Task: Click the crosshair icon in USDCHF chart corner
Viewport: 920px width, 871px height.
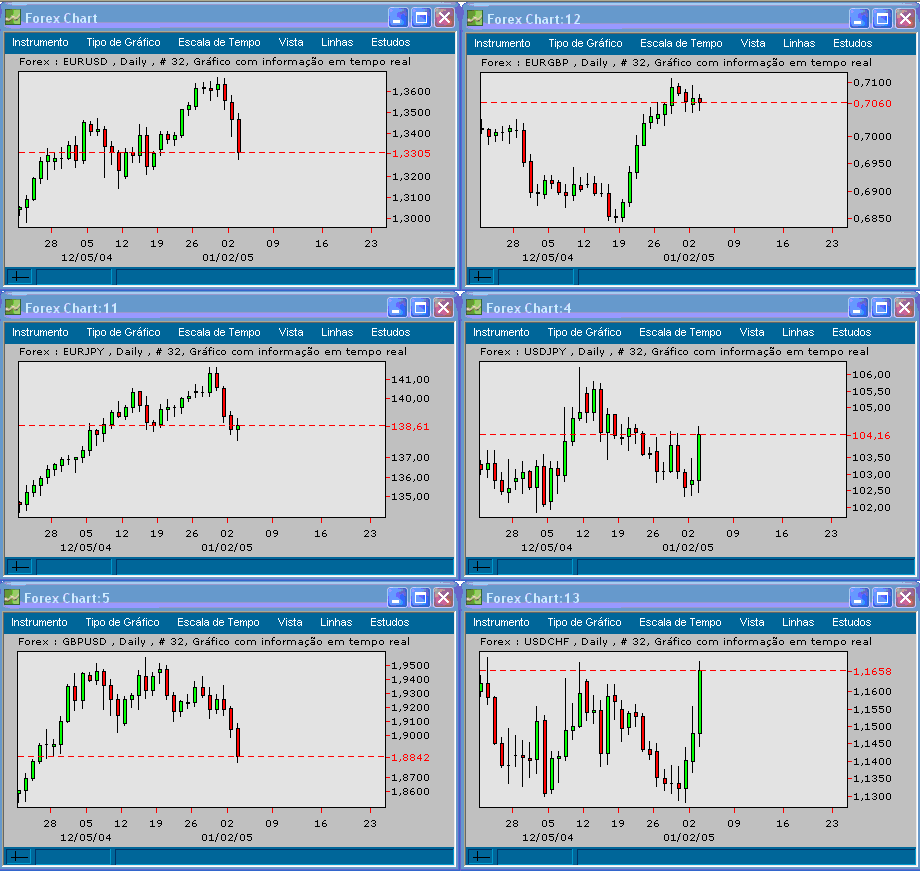Action: (480, 856)
